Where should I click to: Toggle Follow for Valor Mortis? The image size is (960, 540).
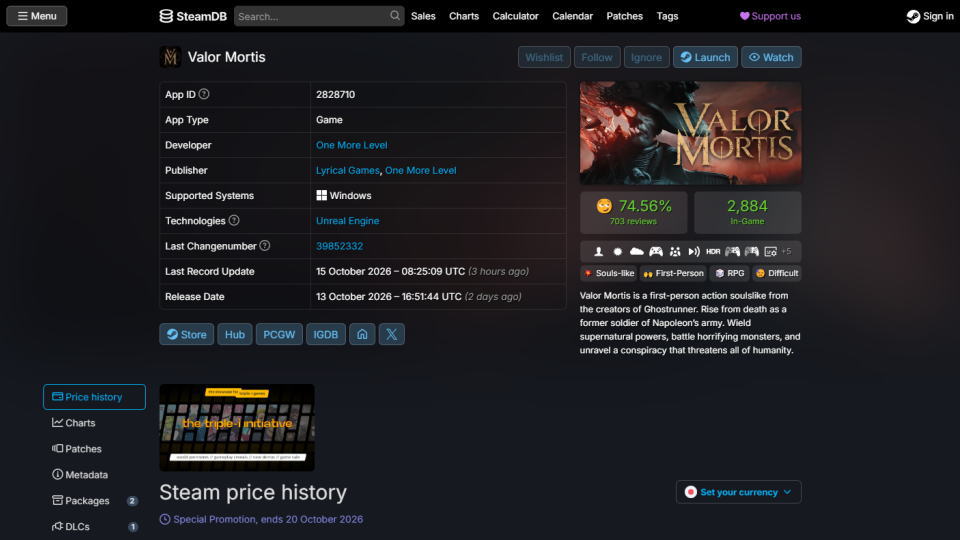597,57
